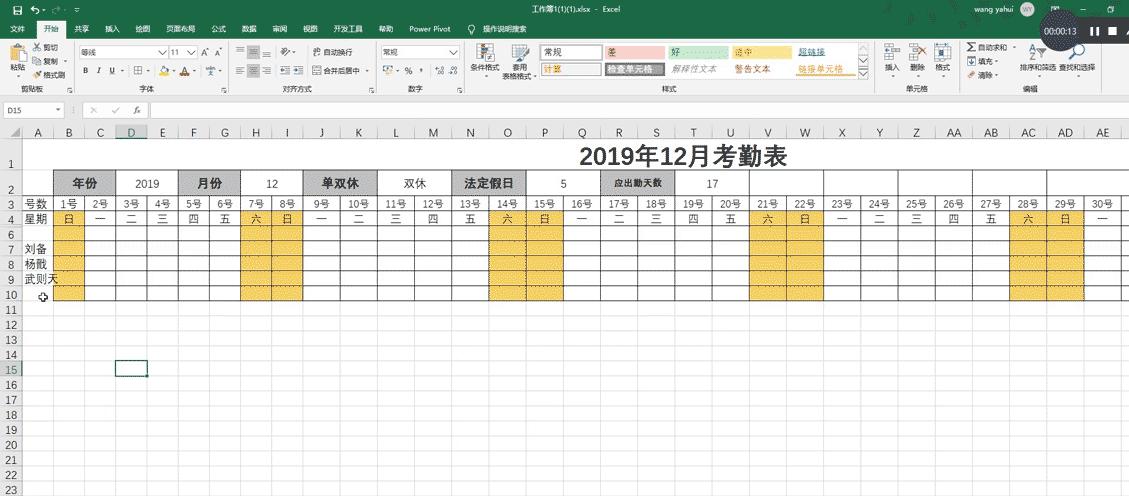The width and height of the screenshot is (1129, 496).
Task: Click the 剪切 (Cut) scissors button
Action: pos(45,48)
